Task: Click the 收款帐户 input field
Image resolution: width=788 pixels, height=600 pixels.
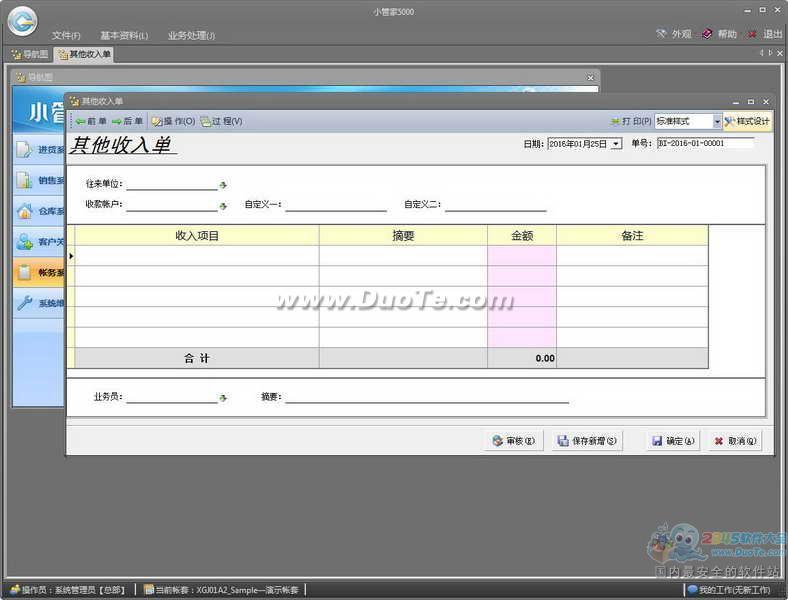Action: 172,205
